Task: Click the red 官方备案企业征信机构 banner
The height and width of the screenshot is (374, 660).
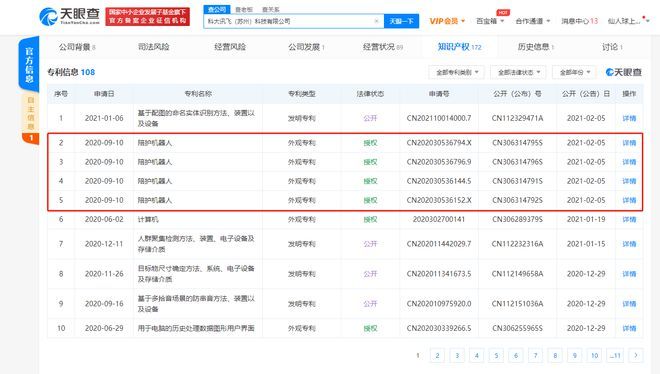Action: 147,16
